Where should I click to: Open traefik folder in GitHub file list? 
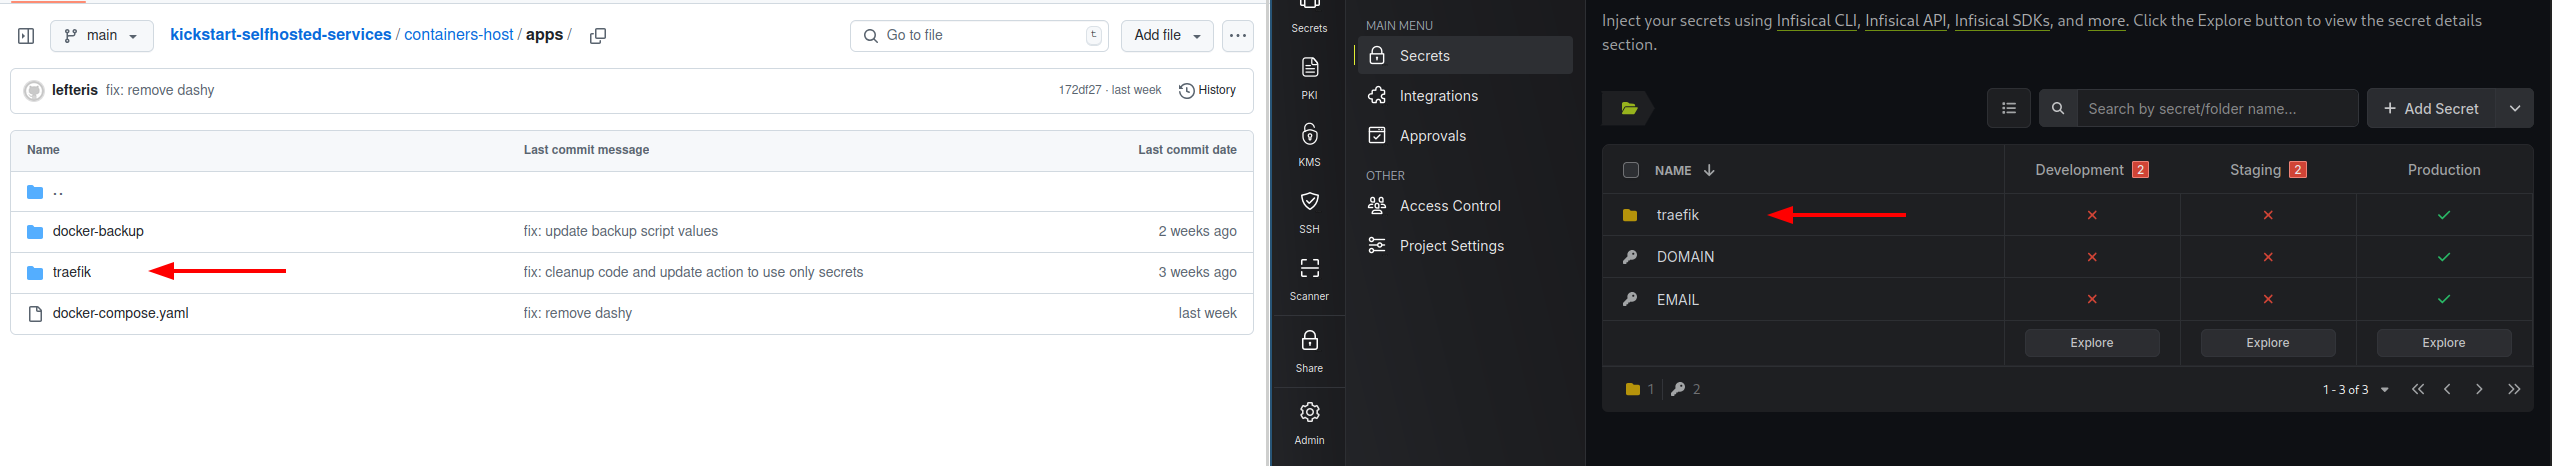click(72, 272)
